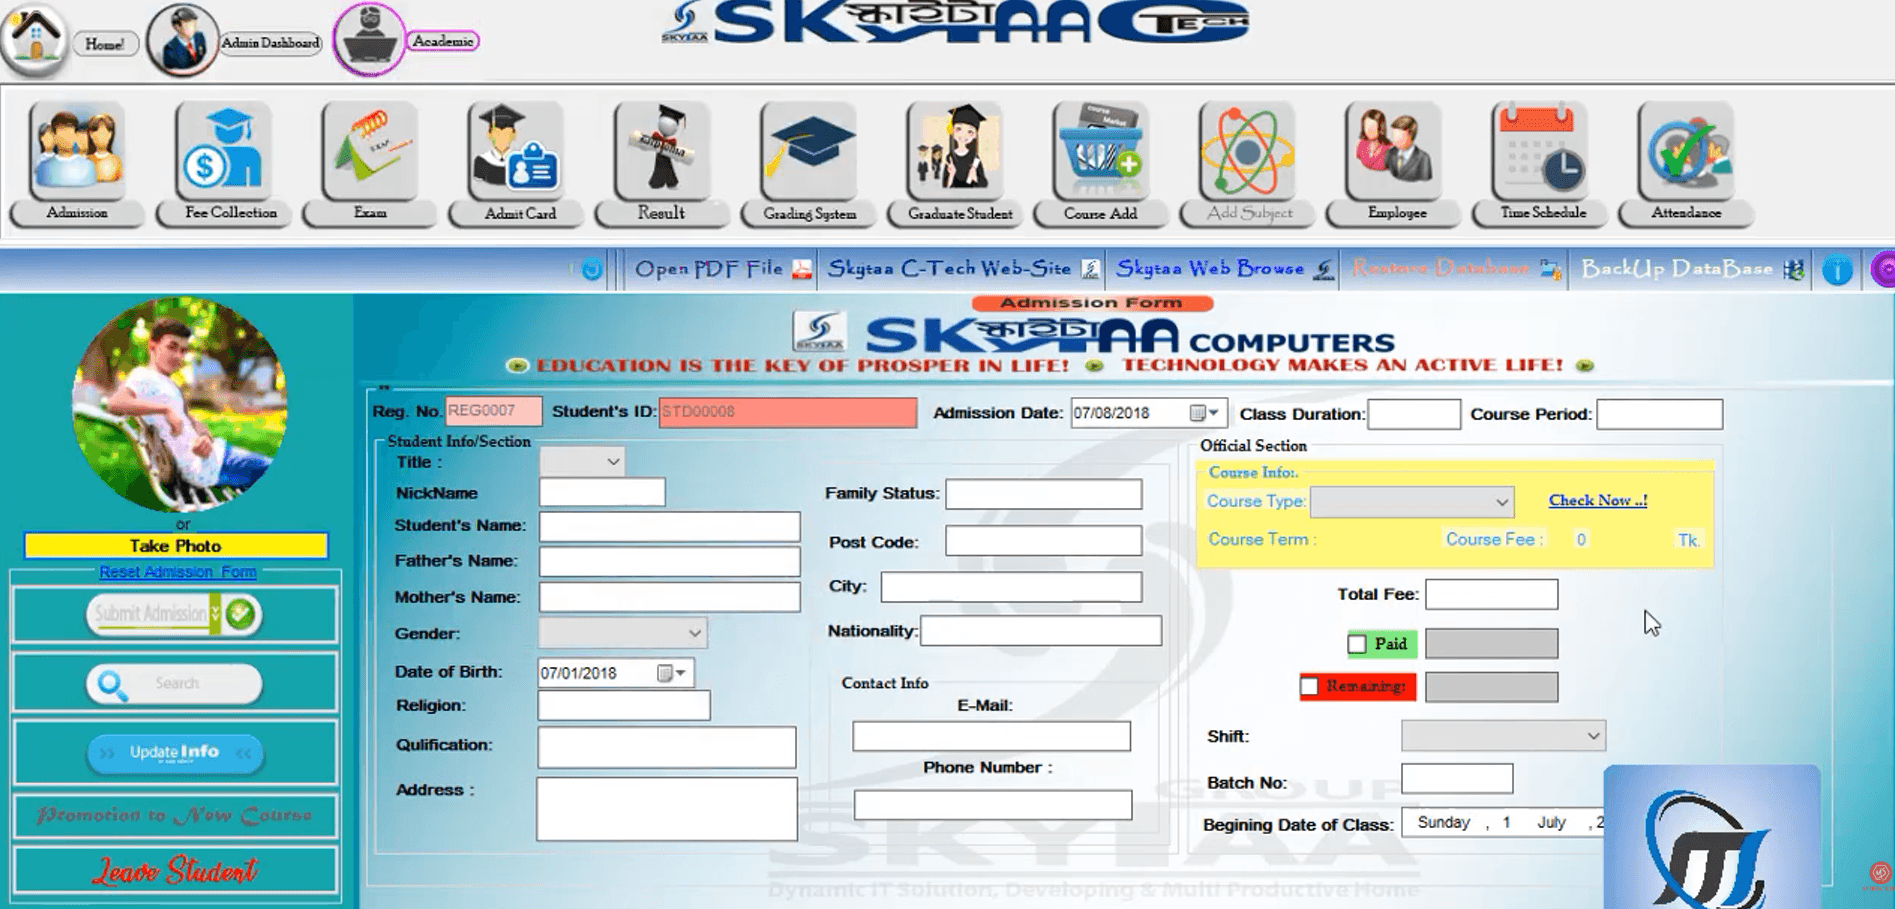
Task: Launch Skytaa Web Browse
Action: click(1224, 269)
